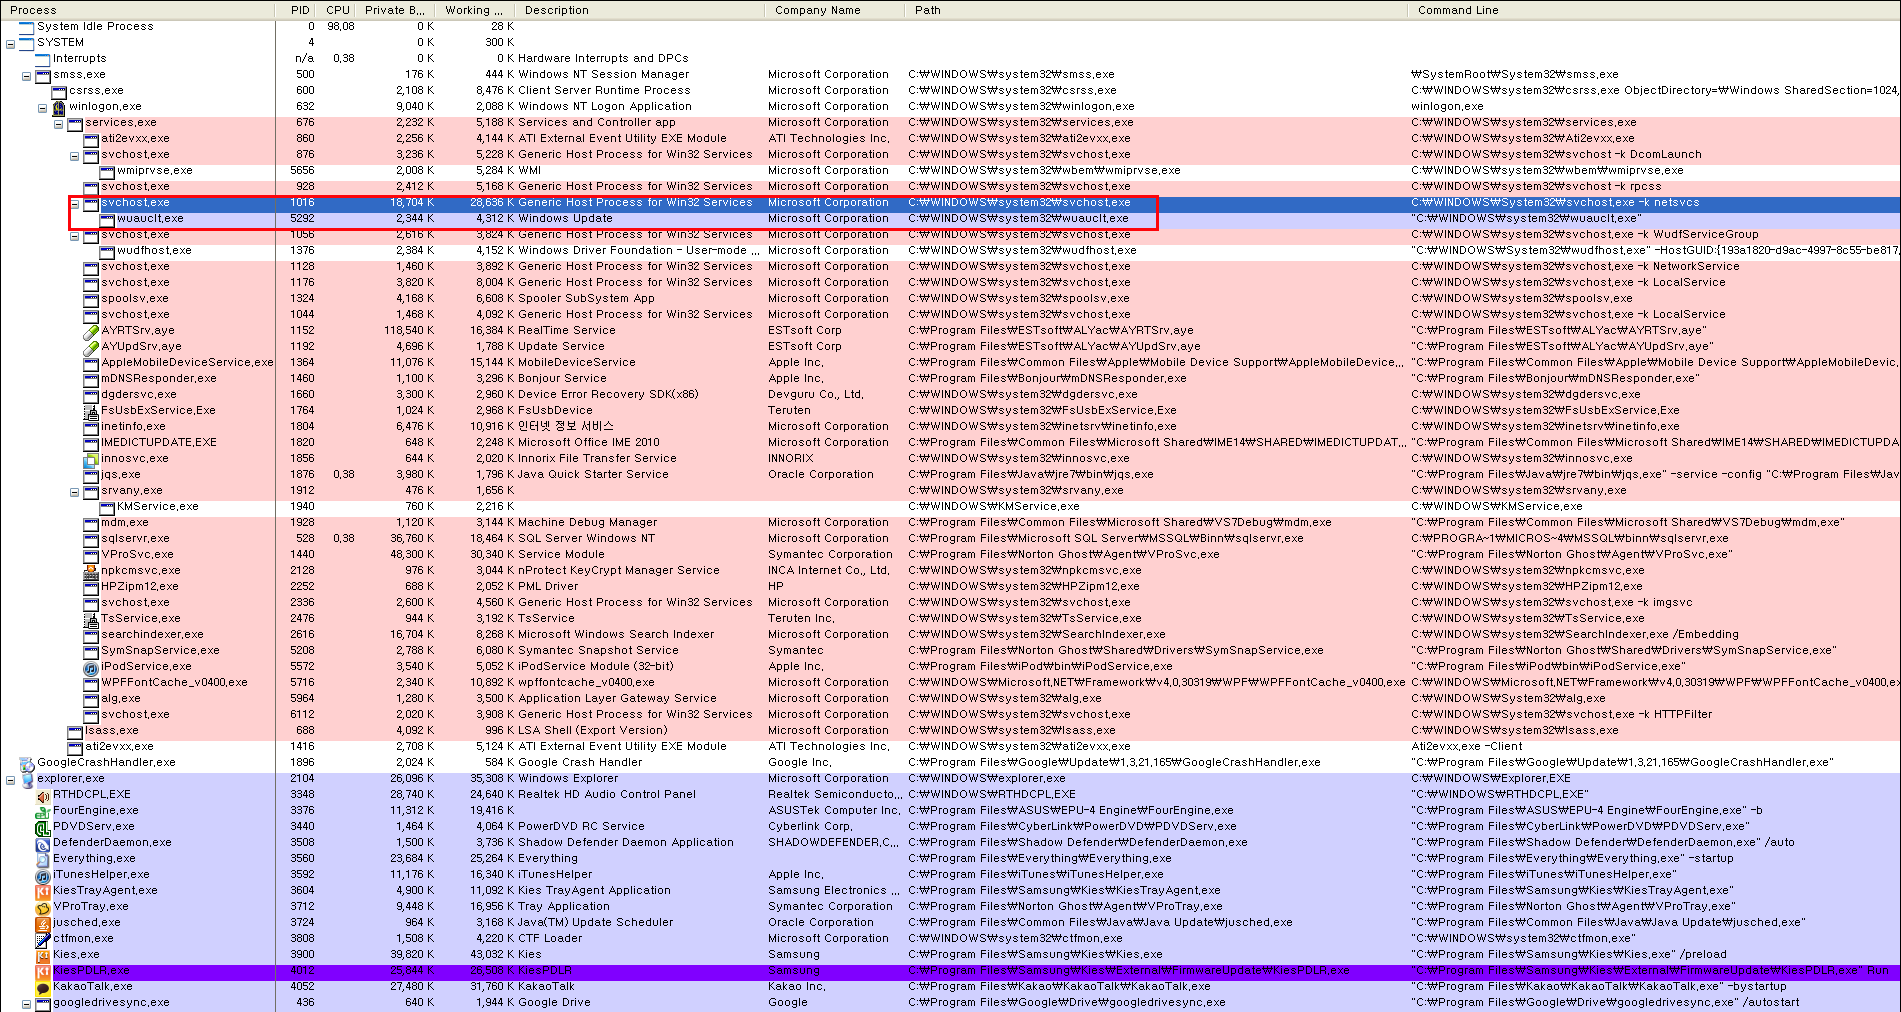1901x1012 pixels.
Task: Click the Kies.exe process icon
Action: pyautogui.click(x=43, y=955)
